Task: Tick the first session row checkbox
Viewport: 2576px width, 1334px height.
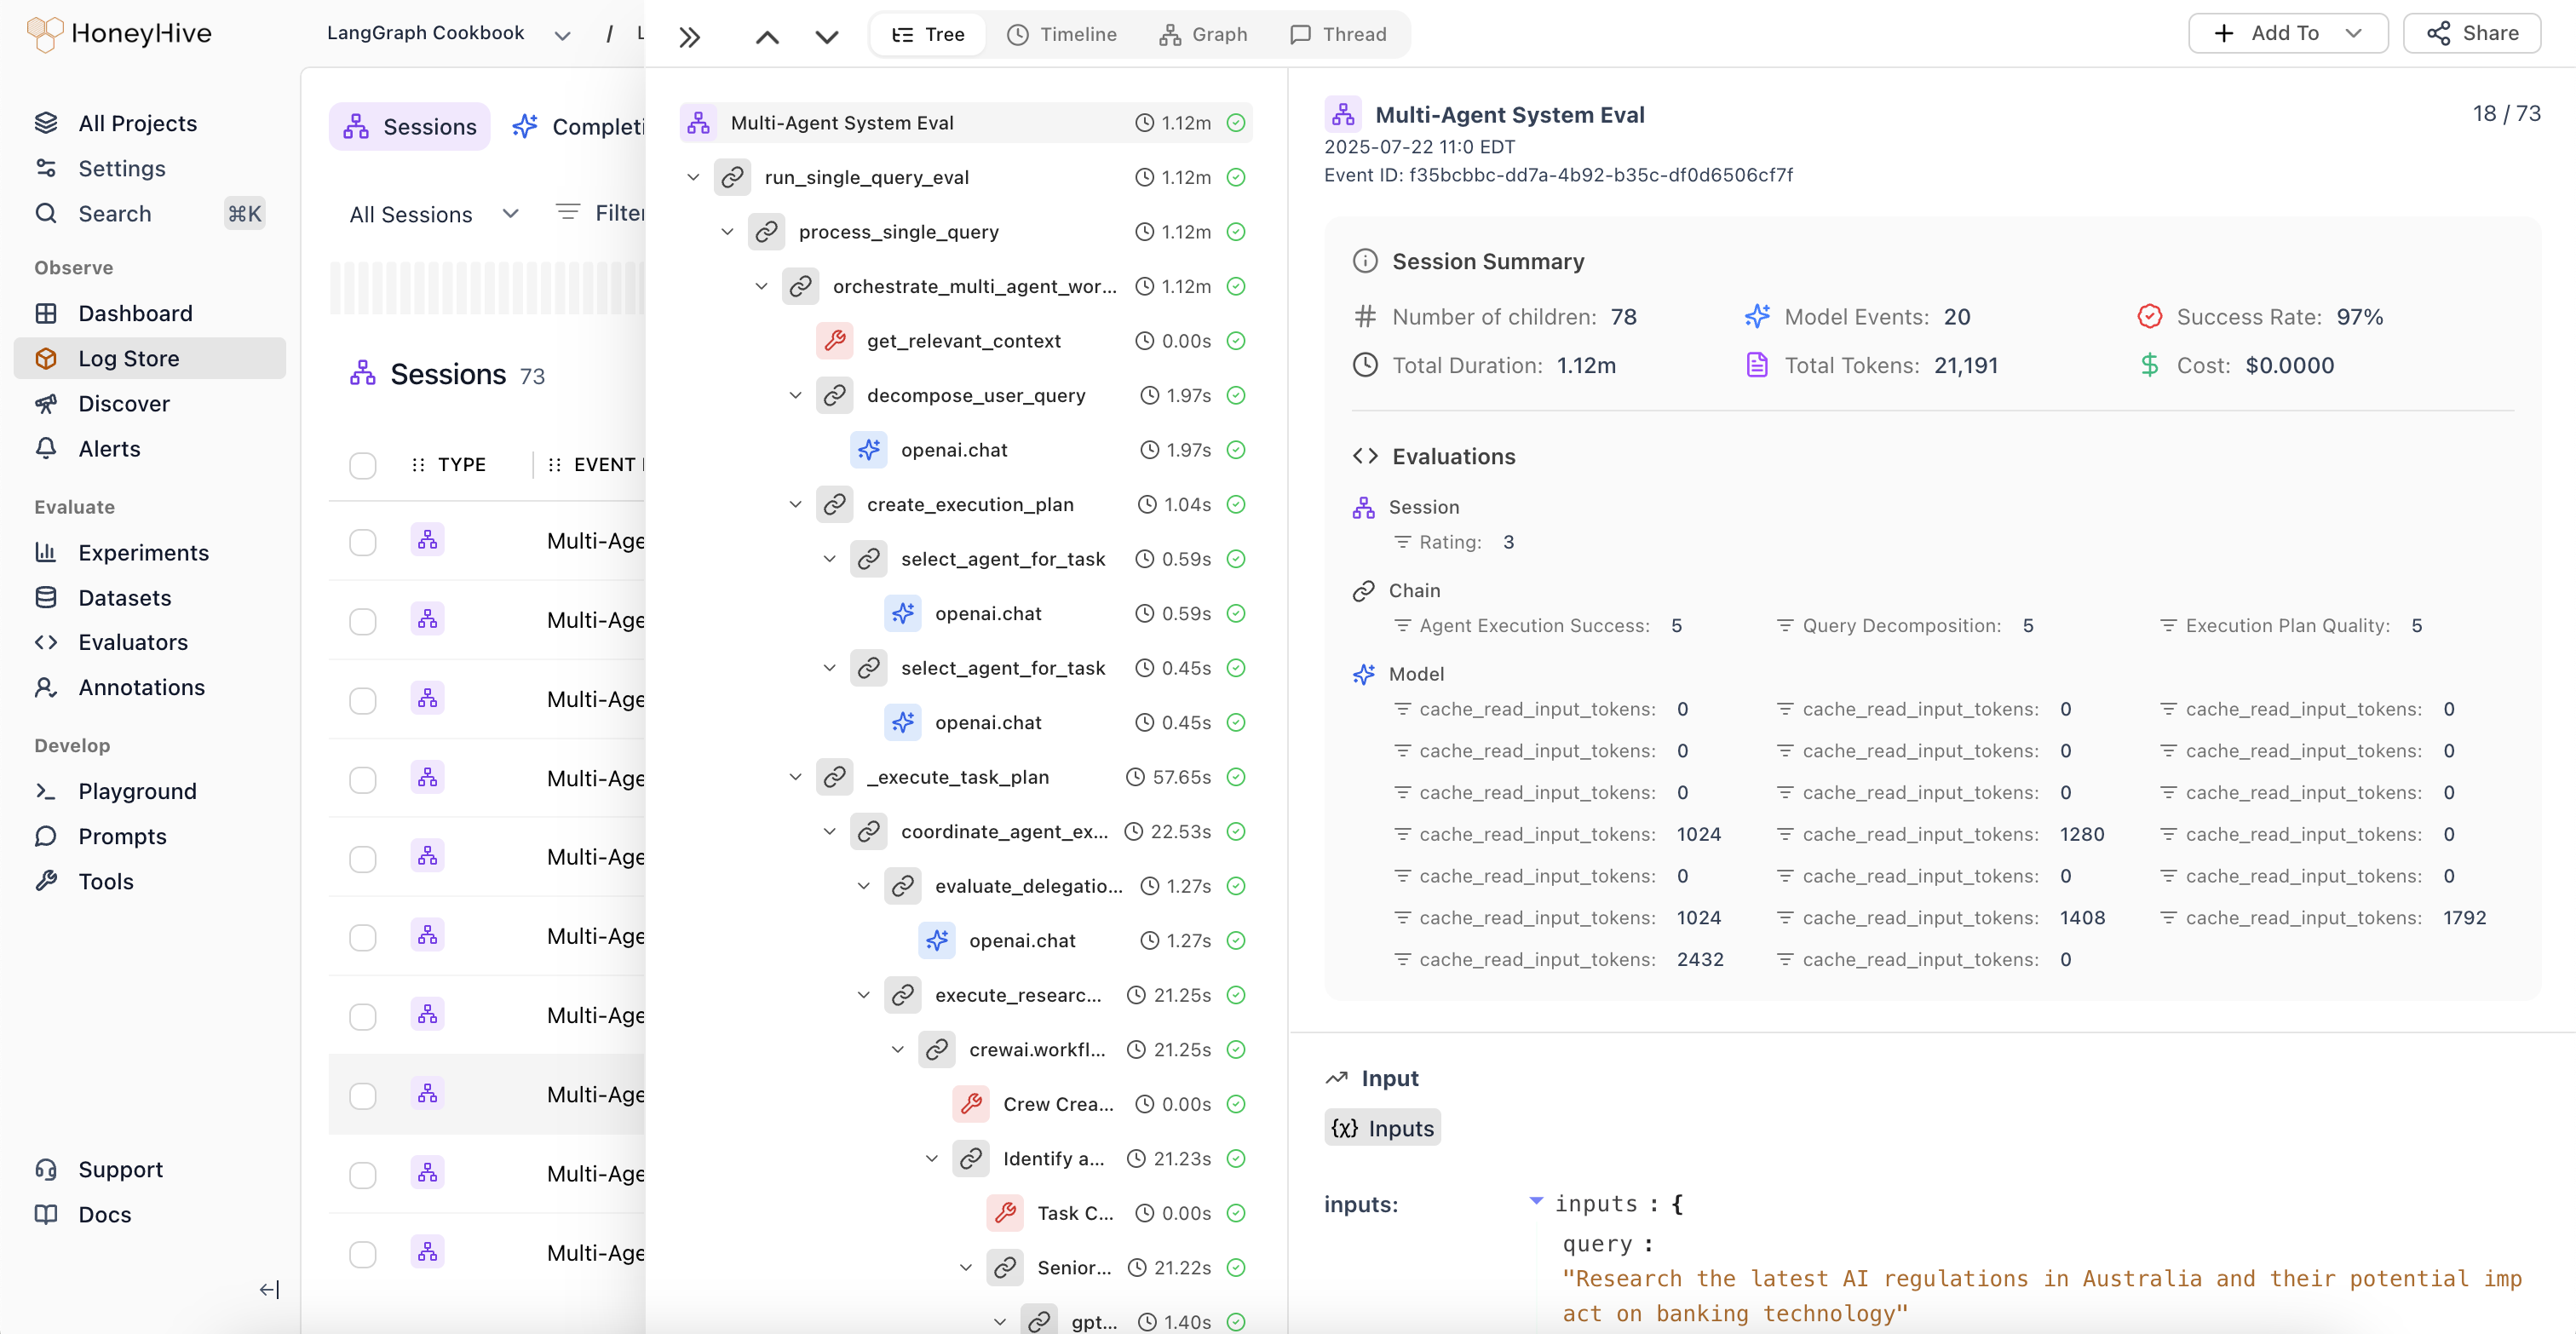Action: click(363, 541)
